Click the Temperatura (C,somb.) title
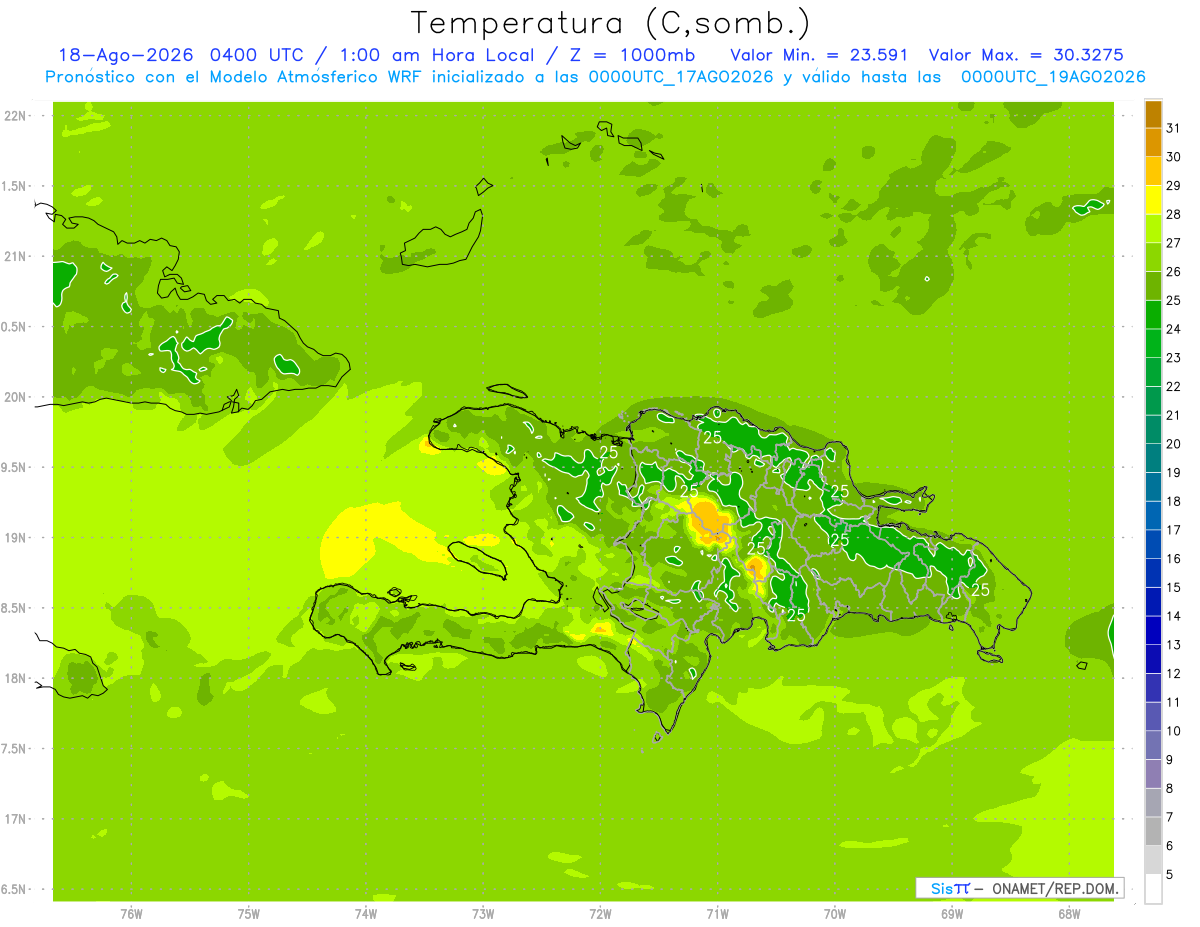The image size is (1200, 927). (x=611, y=23)
